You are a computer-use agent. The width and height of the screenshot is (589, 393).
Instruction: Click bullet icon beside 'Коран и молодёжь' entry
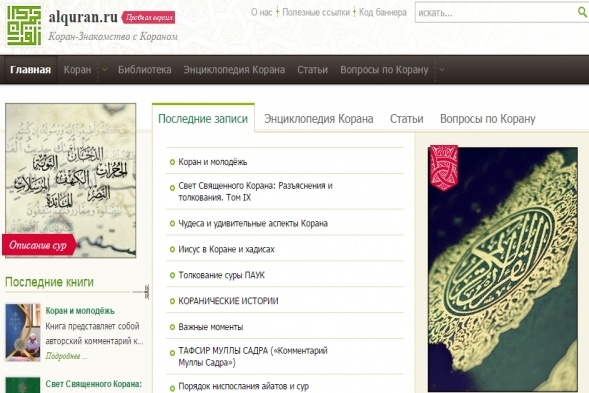(x=172, y=162)
